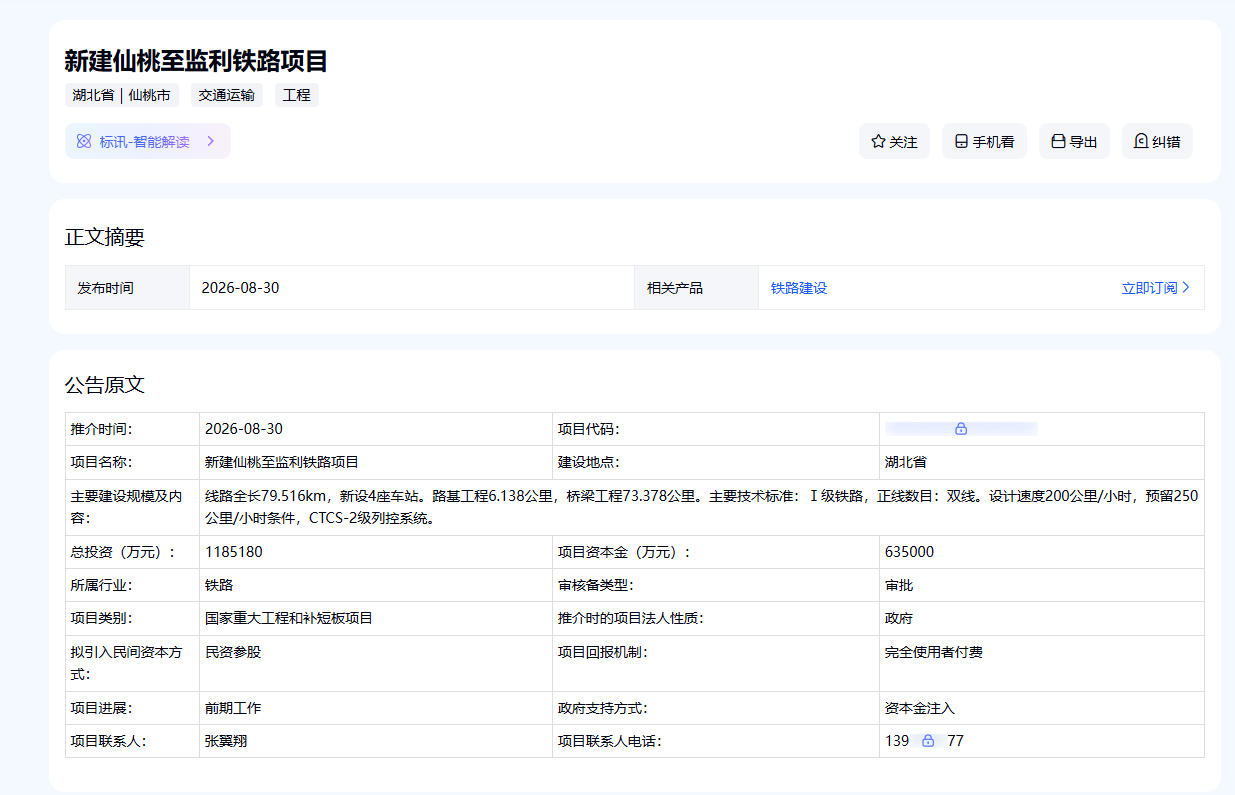Click the export icon next to 导出
Screen dimensions: 1235x795
point(1058,142)
